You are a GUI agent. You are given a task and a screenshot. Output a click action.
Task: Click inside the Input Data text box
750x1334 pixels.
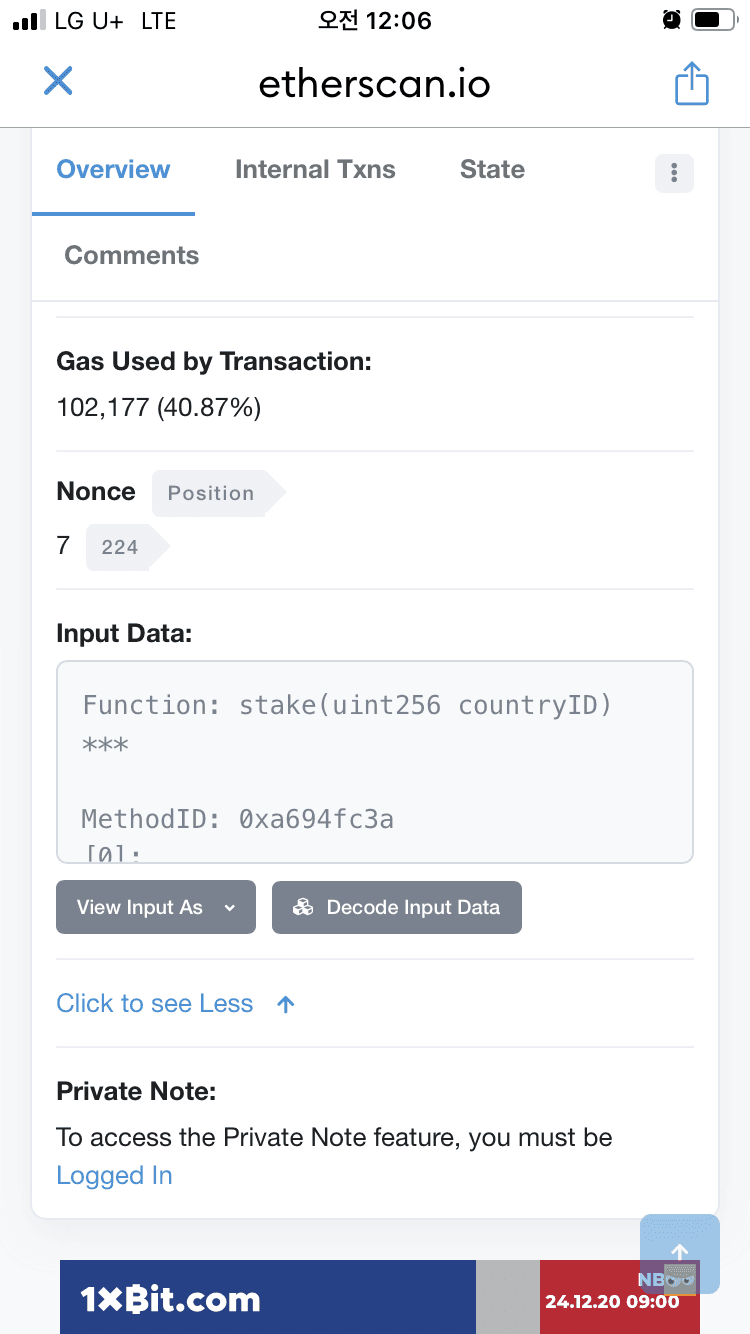[x=375, y=762]
